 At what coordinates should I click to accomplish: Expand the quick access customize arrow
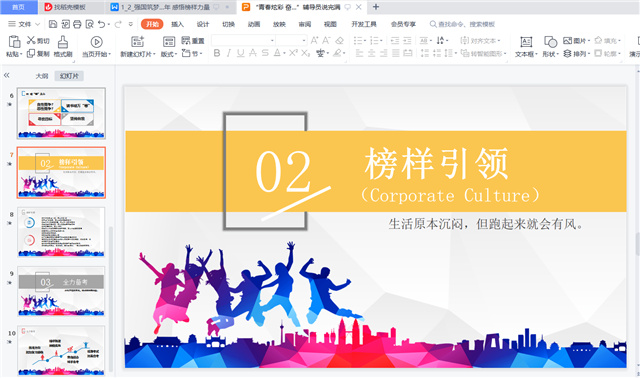coord(131,24)
